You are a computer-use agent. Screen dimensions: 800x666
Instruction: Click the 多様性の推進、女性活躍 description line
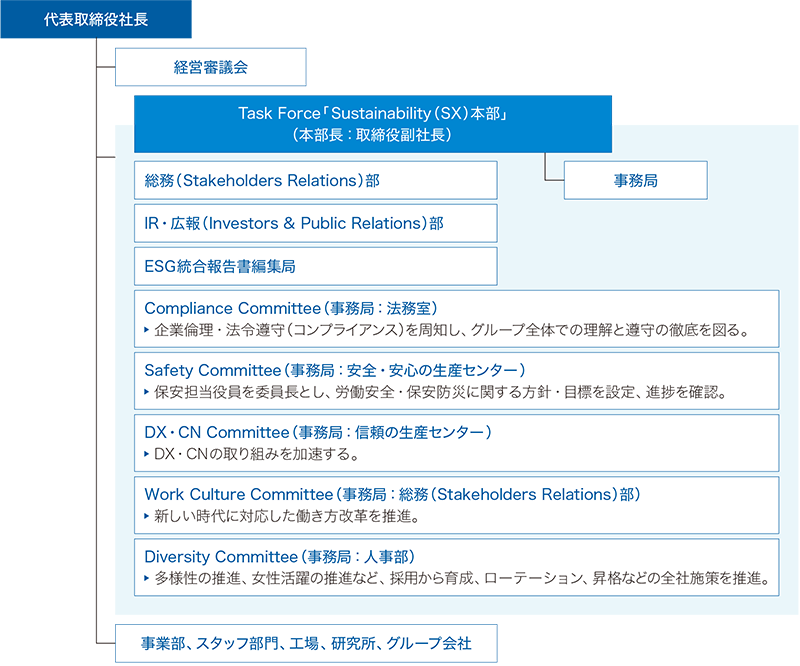[462, 578]
